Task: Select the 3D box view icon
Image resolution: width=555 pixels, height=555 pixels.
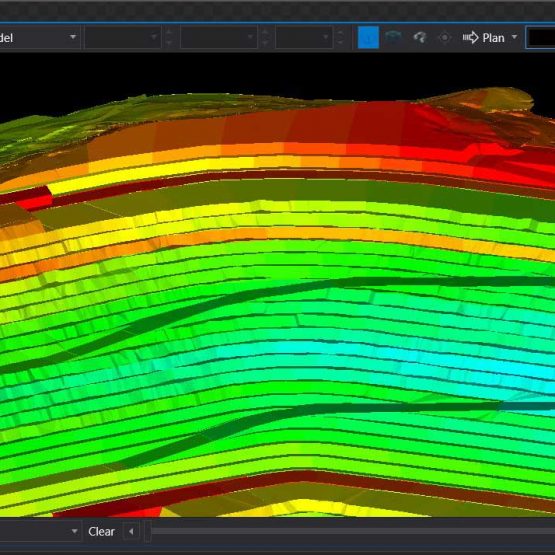Action: point(393,37)
